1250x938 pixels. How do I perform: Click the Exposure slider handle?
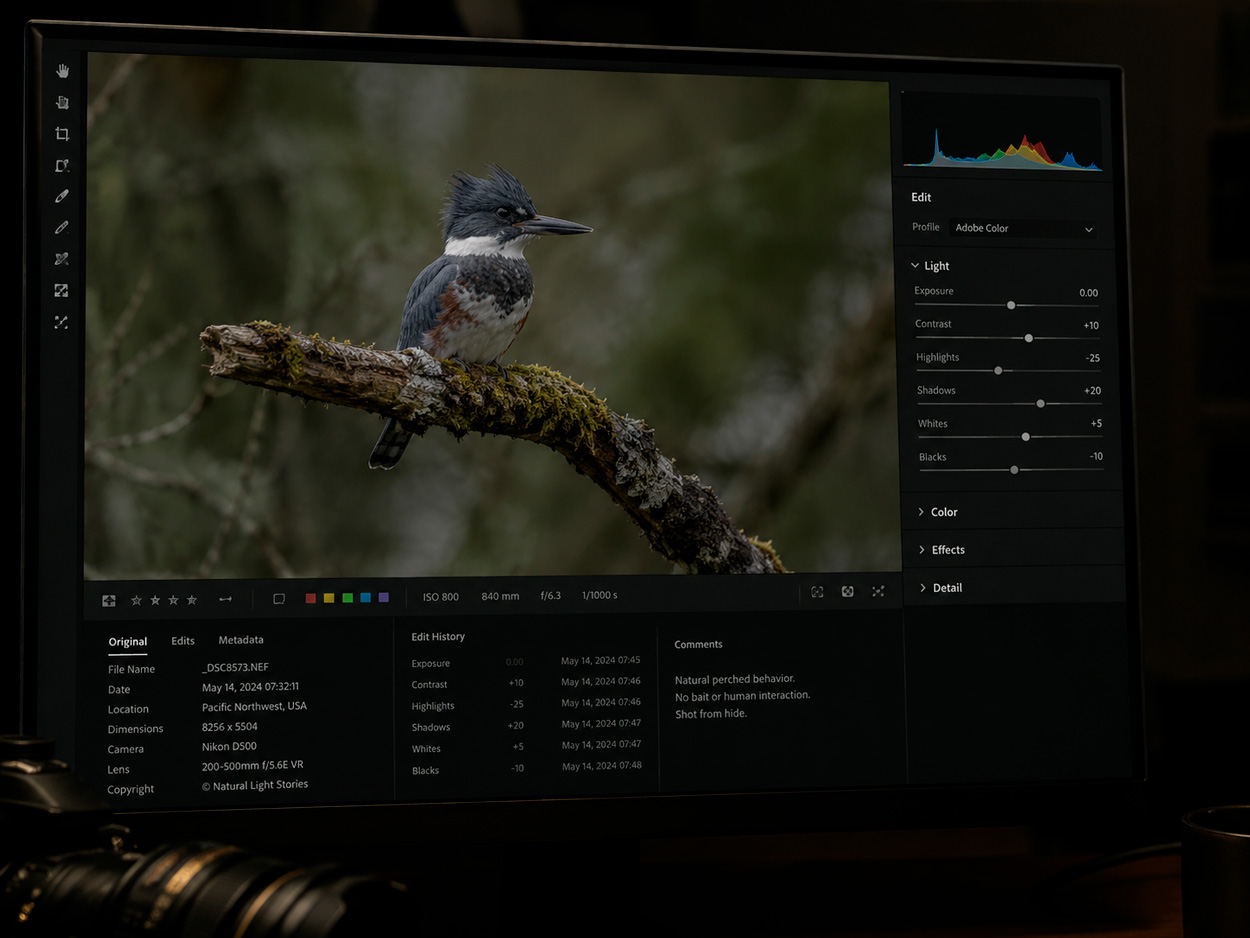(1011, 305)
